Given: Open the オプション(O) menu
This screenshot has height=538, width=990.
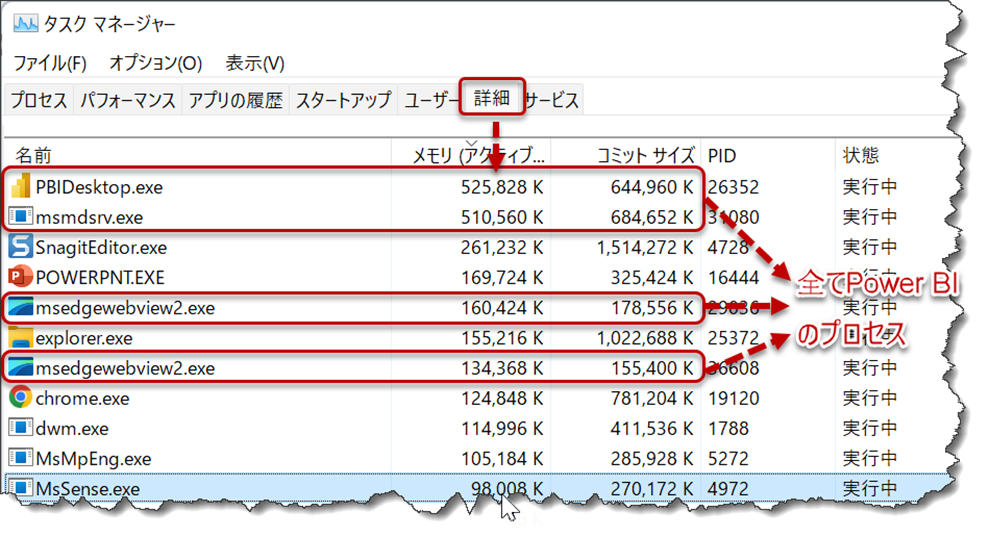Looking at the screenshot, I should click(156, 63).
